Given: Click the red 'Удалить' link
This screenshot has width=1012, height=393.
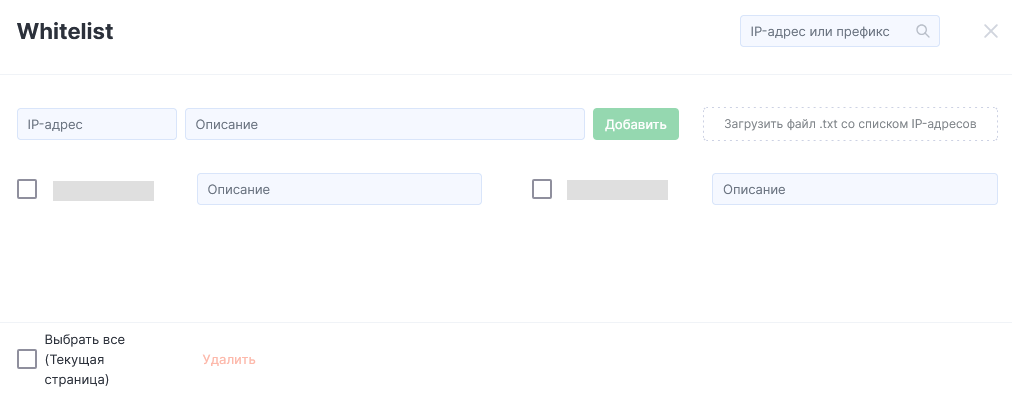Looking at the screenshot, I should point(228,359).
